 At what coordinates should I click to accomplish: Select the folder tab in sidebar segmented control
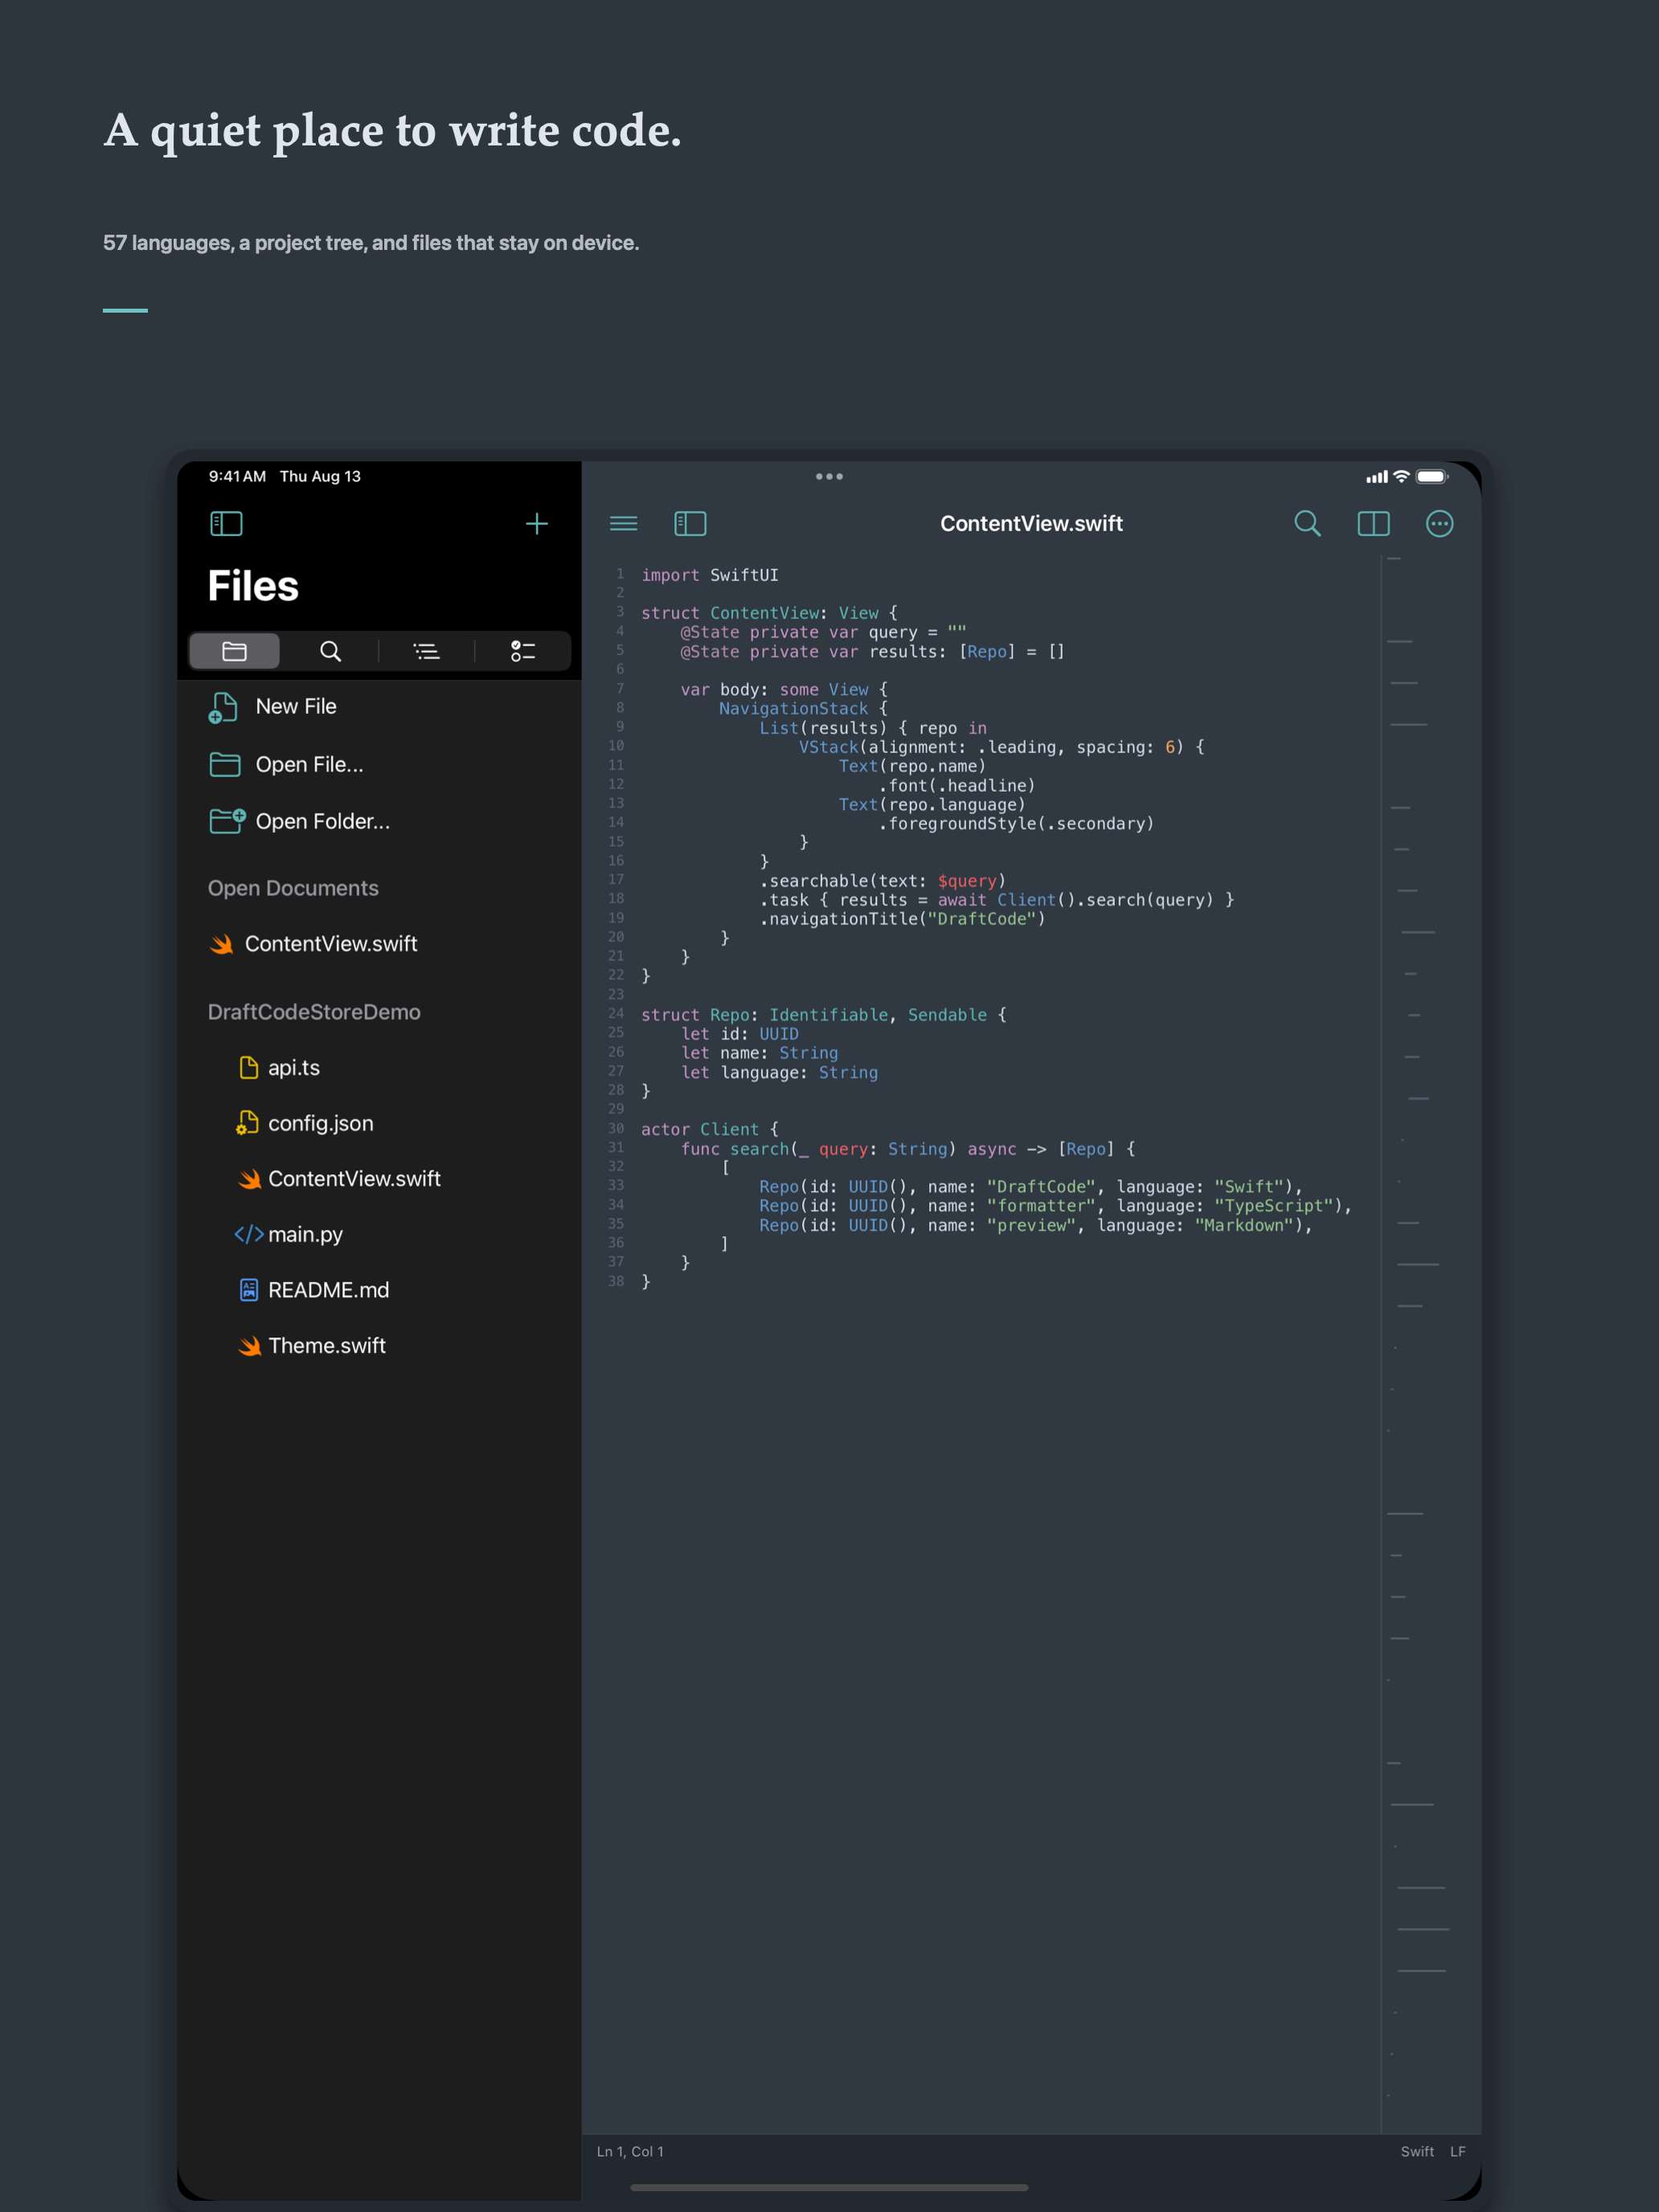click(234, 651)
